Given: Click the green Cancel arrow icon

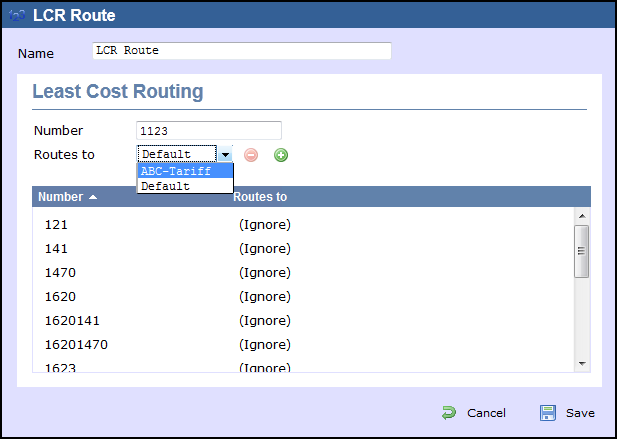Looking at the screenshot, I should 450,413.
